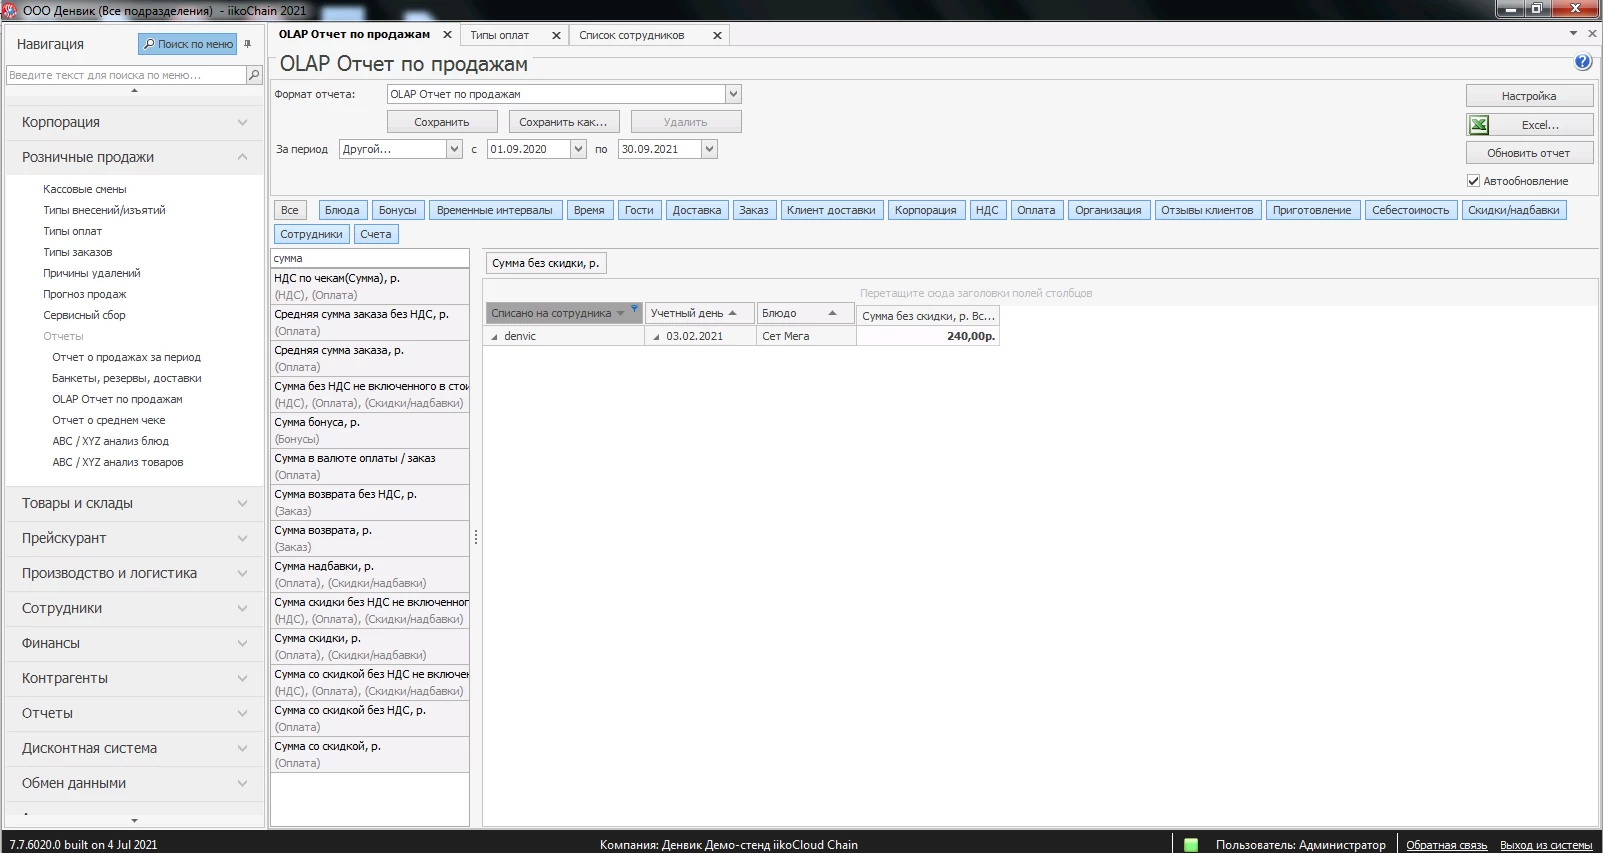Click the menu search text field
1603x853 pixels.
point(125,75)
